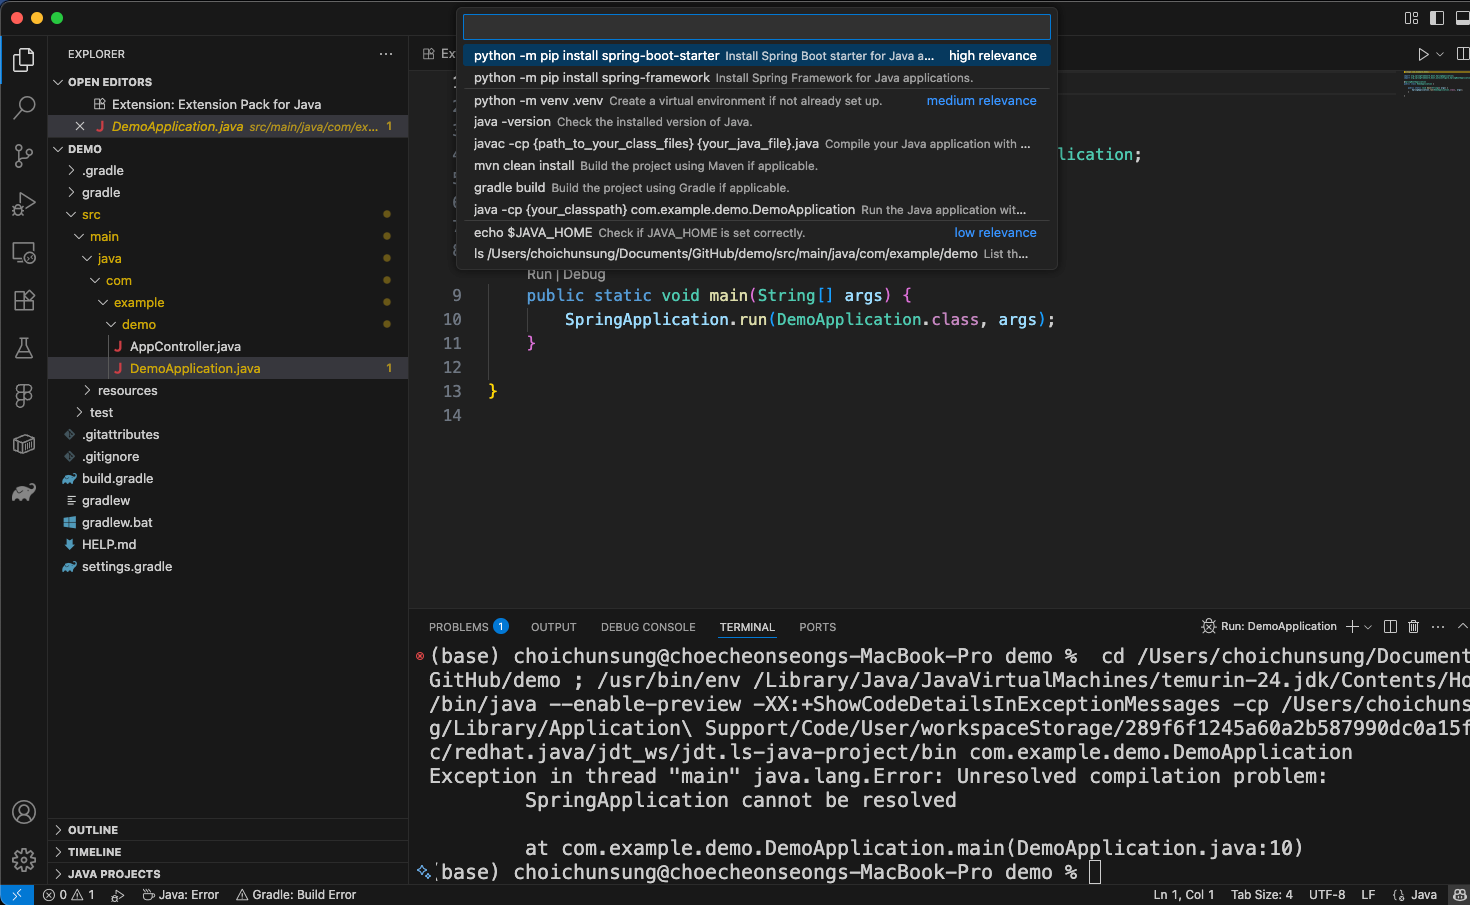Click the Kill Terminal trash icon

point(1414,627)
